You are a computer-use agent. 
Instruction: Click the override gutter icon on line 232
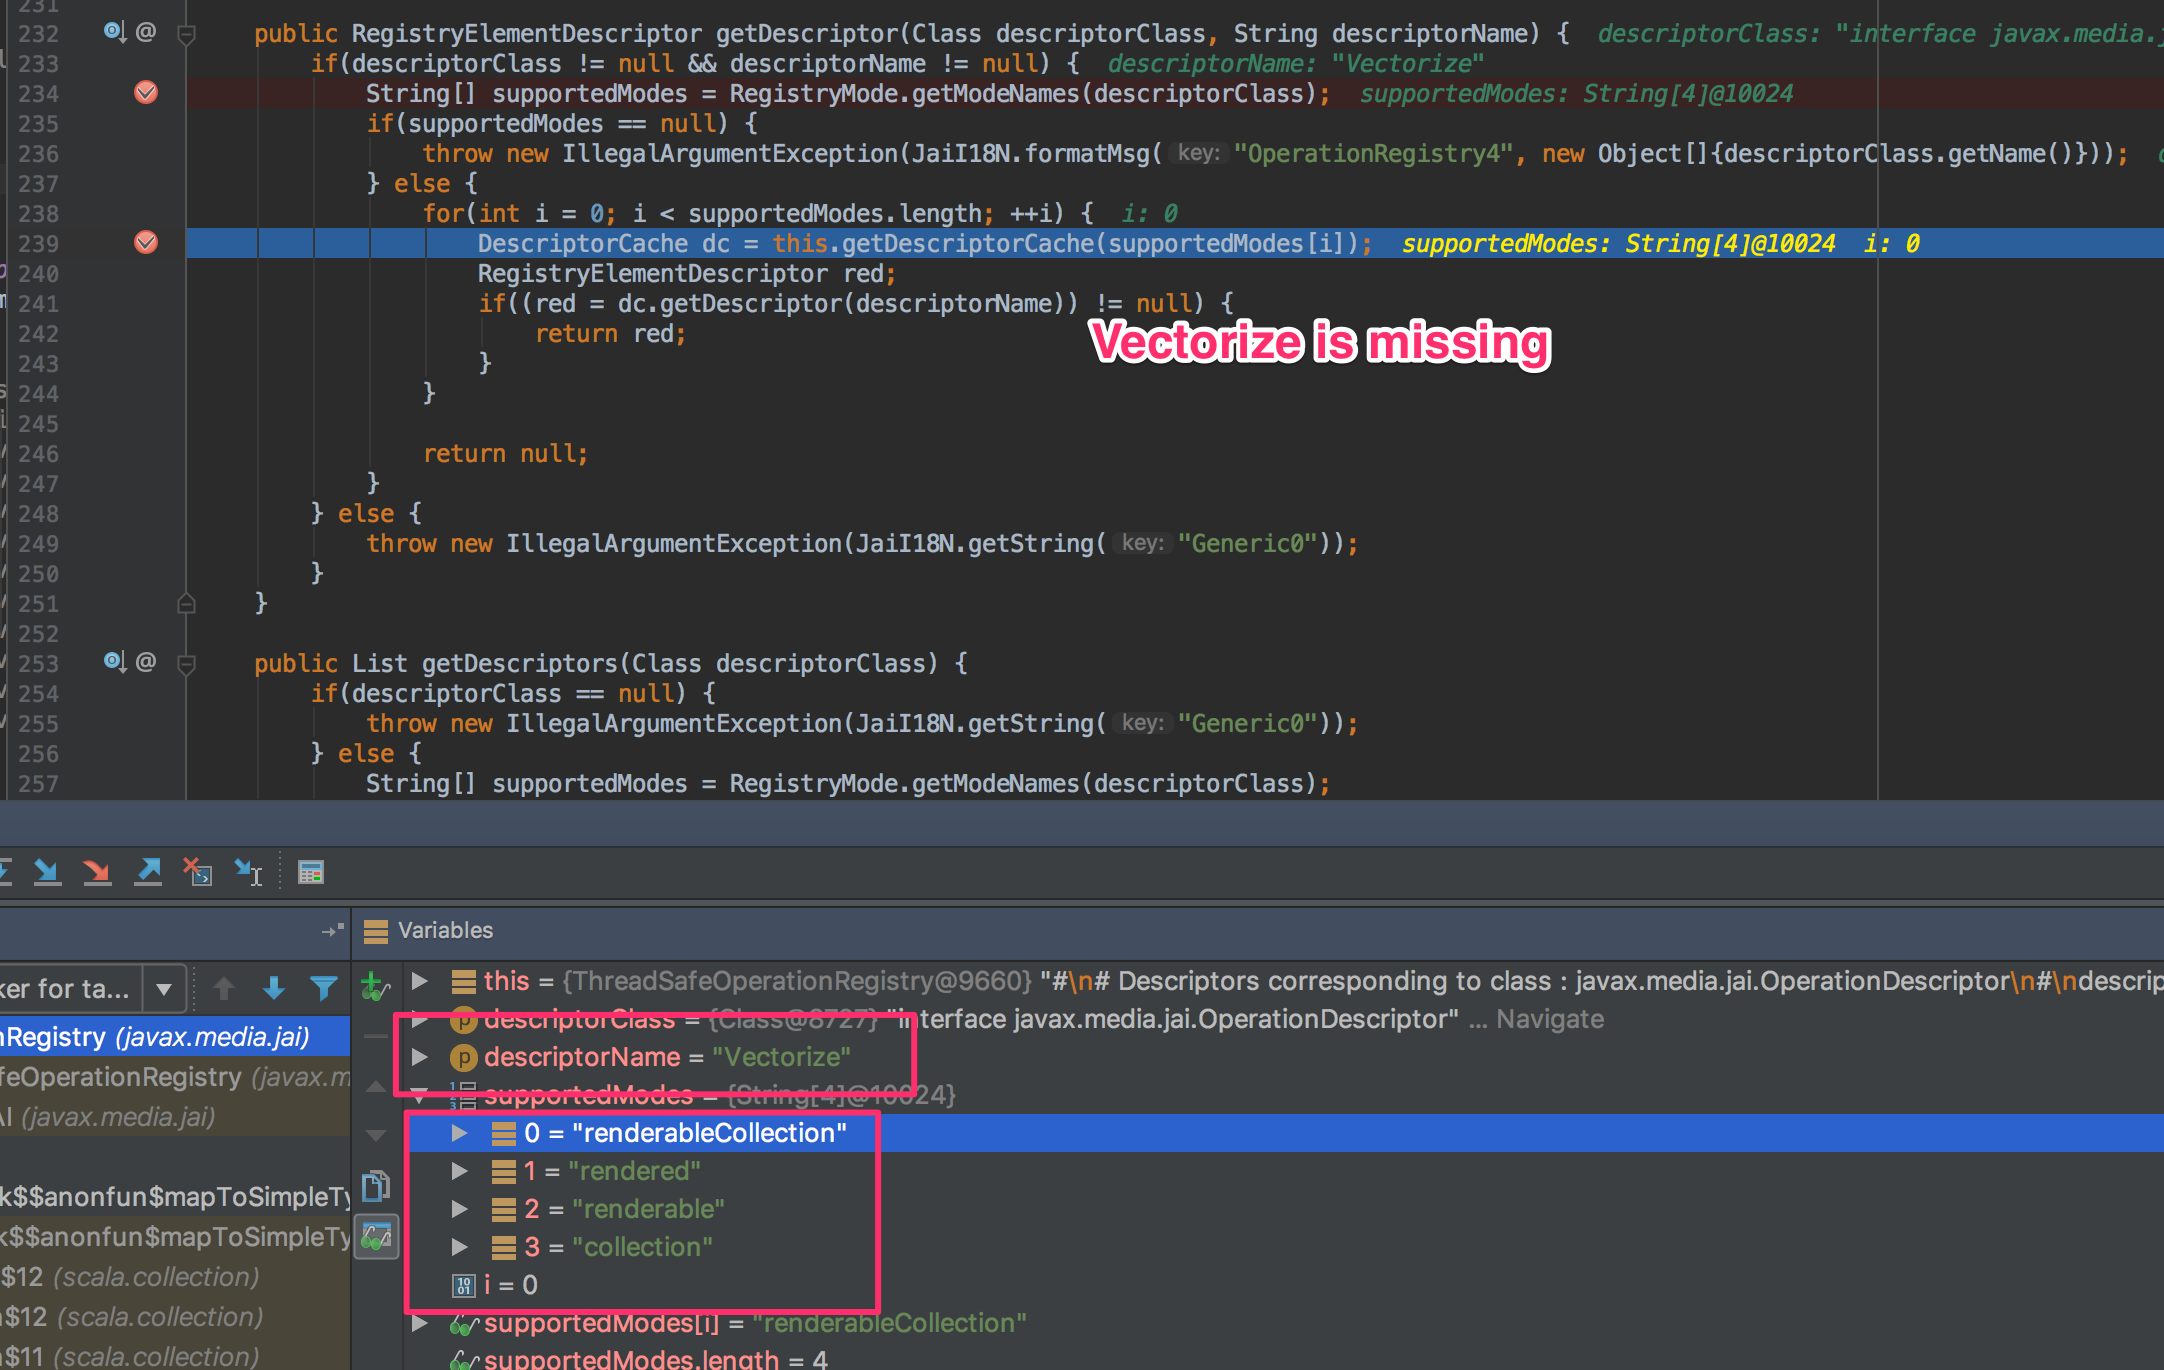(x=115, y=32)
